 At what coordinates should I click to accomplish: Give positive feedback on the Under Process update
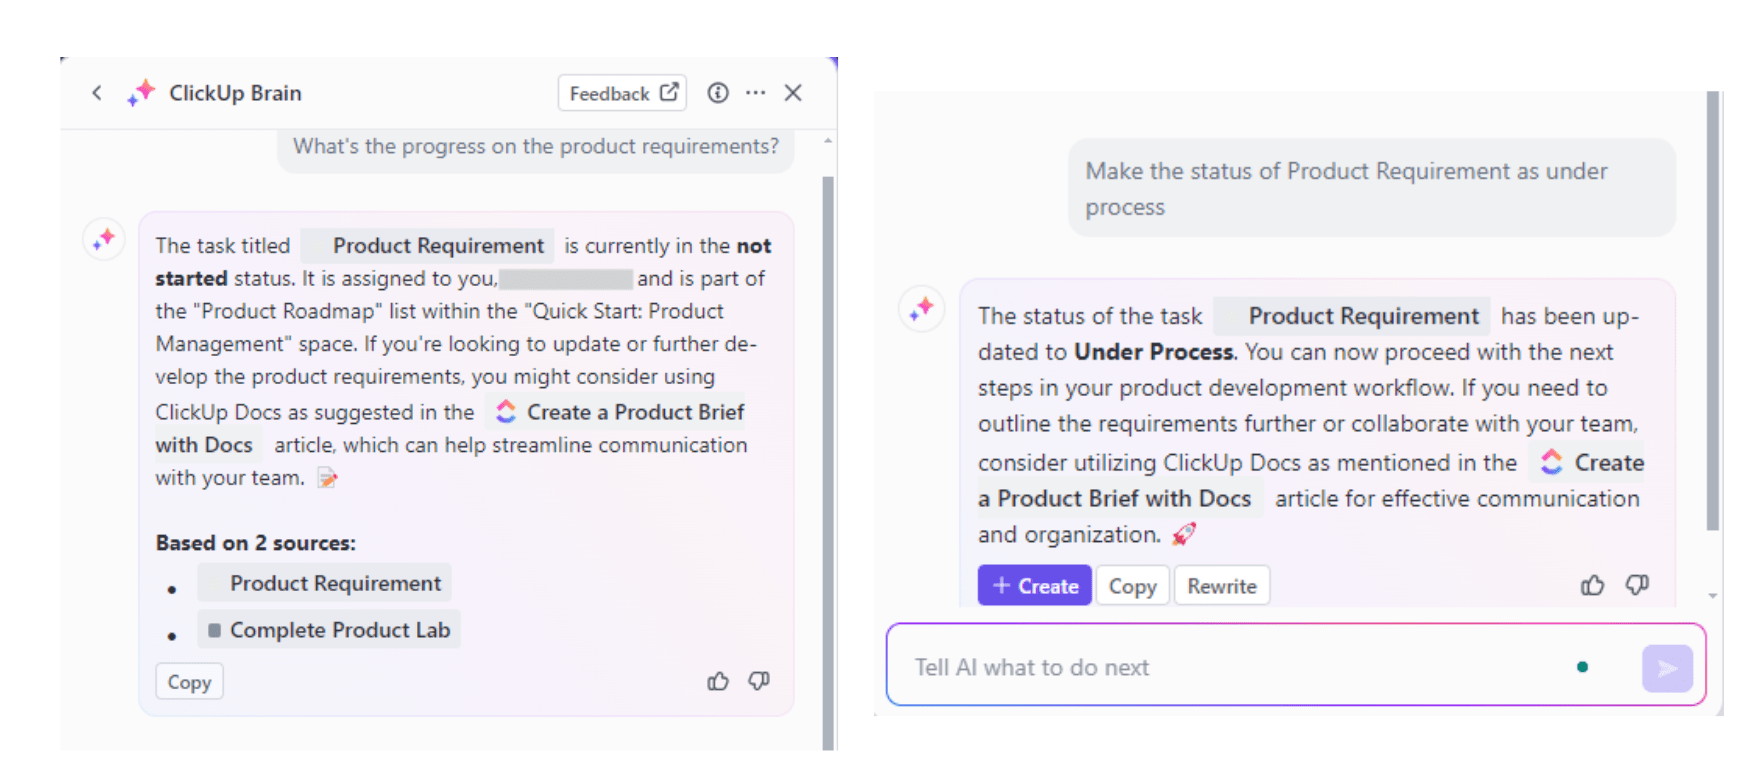1593,585
